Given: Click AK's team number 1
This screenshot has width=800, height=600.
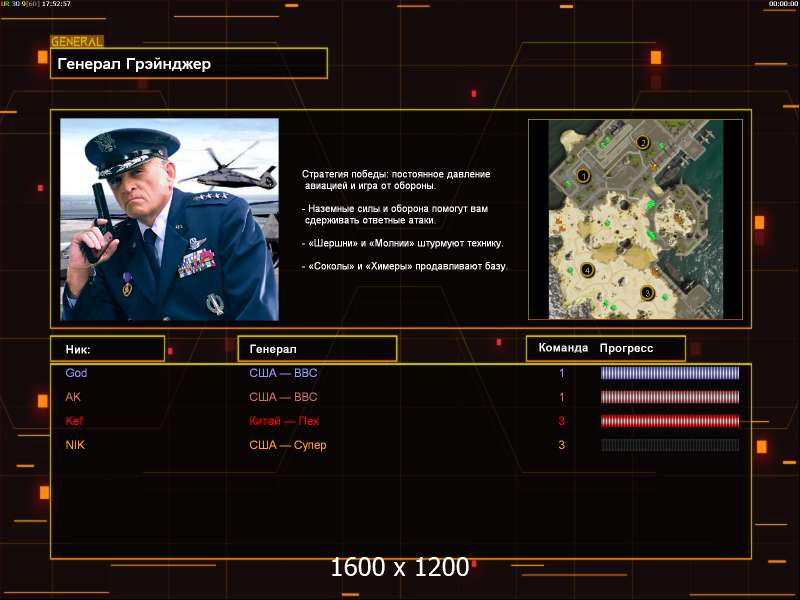Looking at the screenshot, I should (x=562, y=397).
